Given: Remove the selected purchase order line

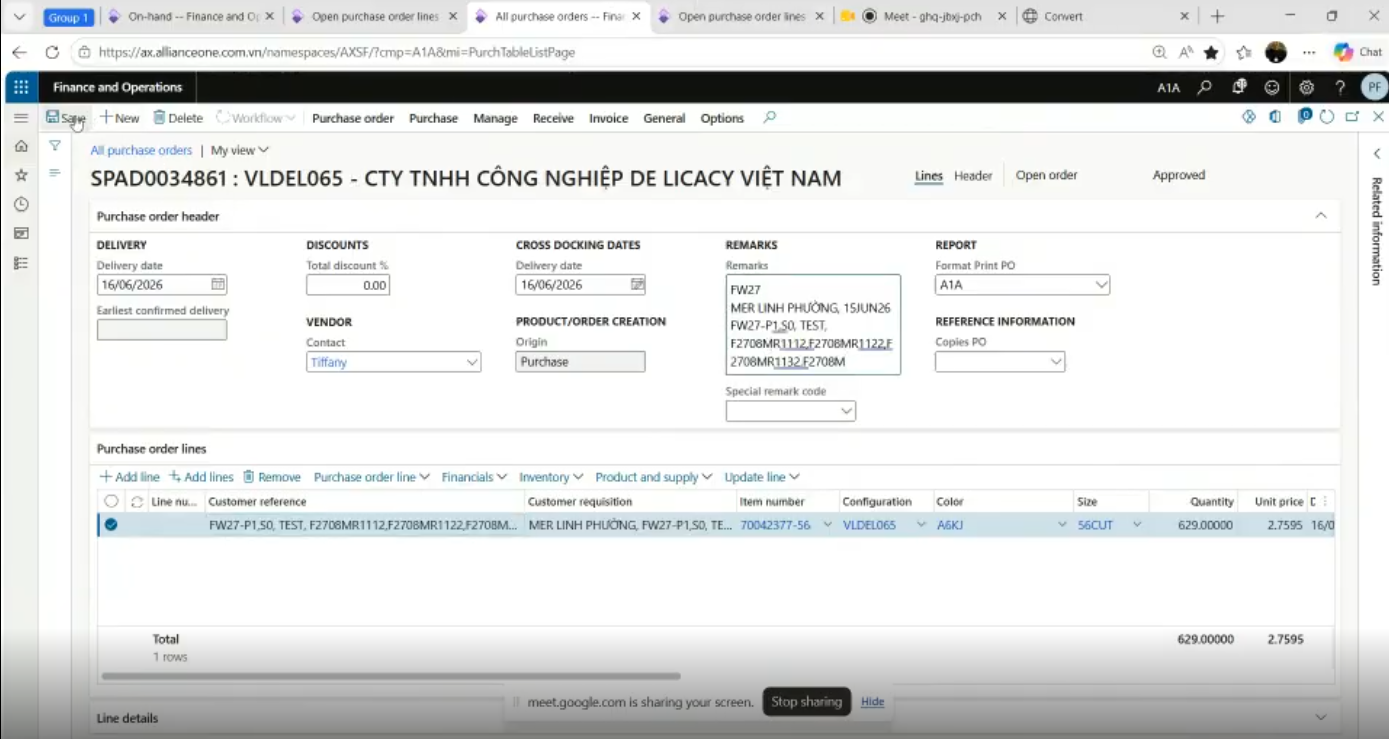Looking at the screenshot, I should point(272,477).
